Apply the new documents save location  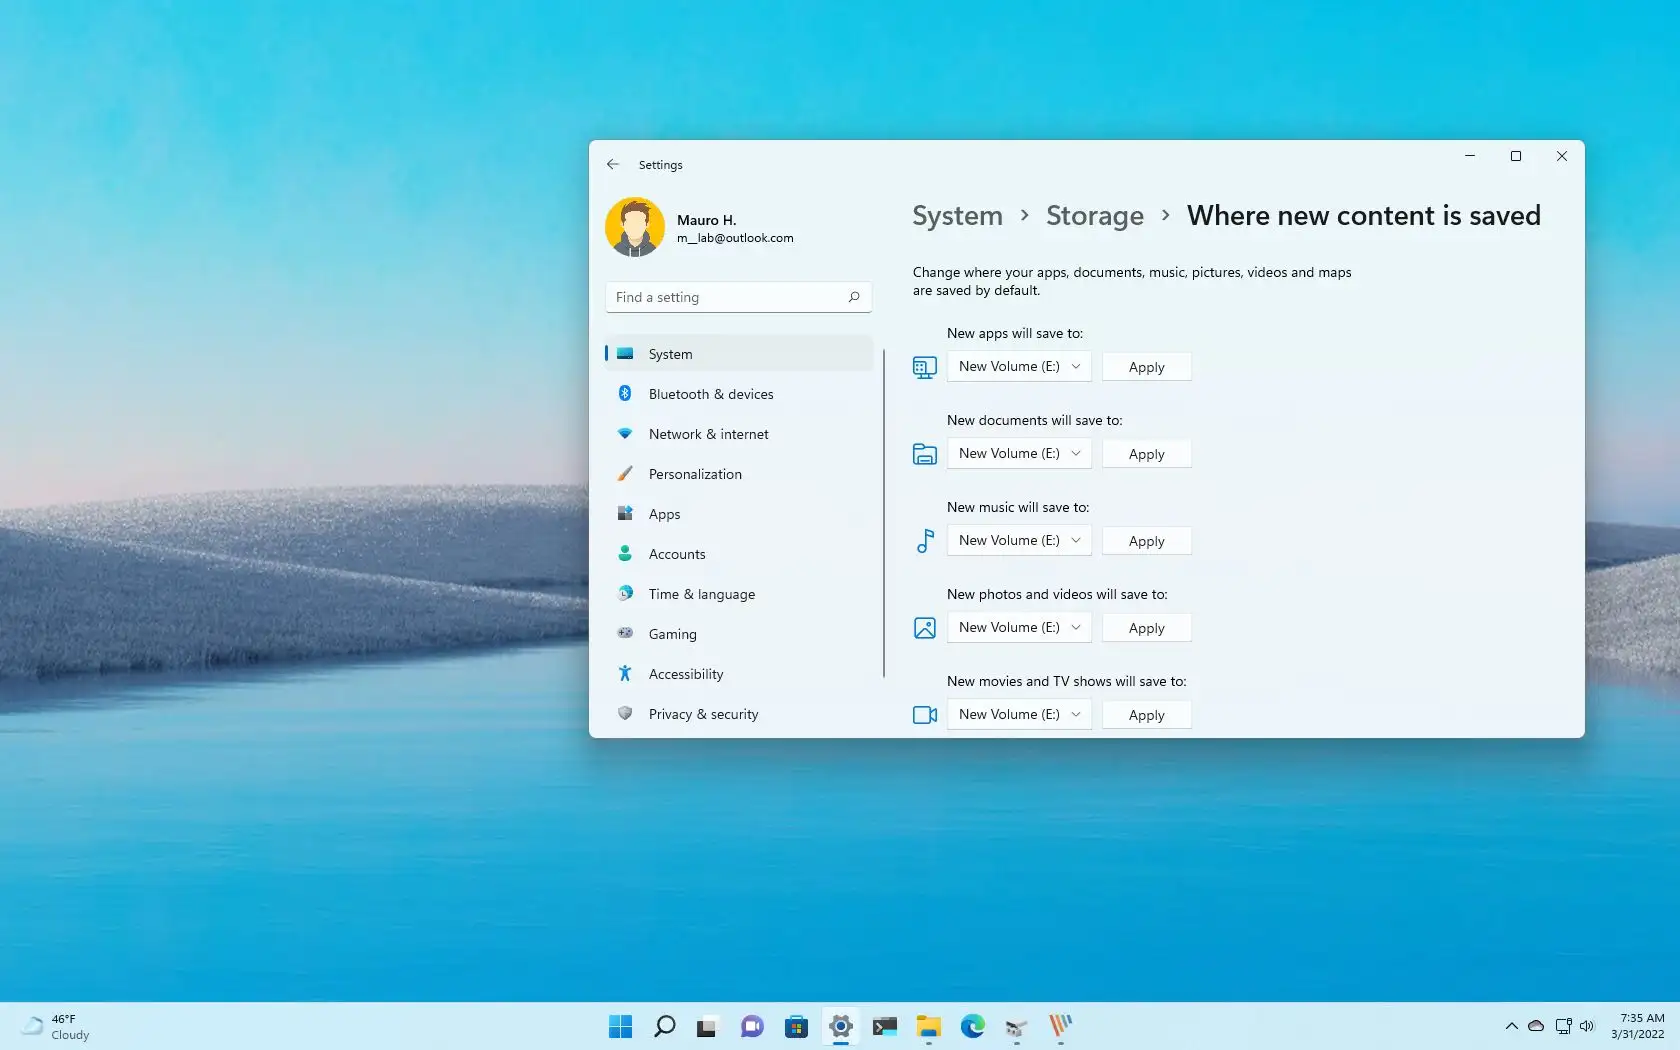(1145, 453)
